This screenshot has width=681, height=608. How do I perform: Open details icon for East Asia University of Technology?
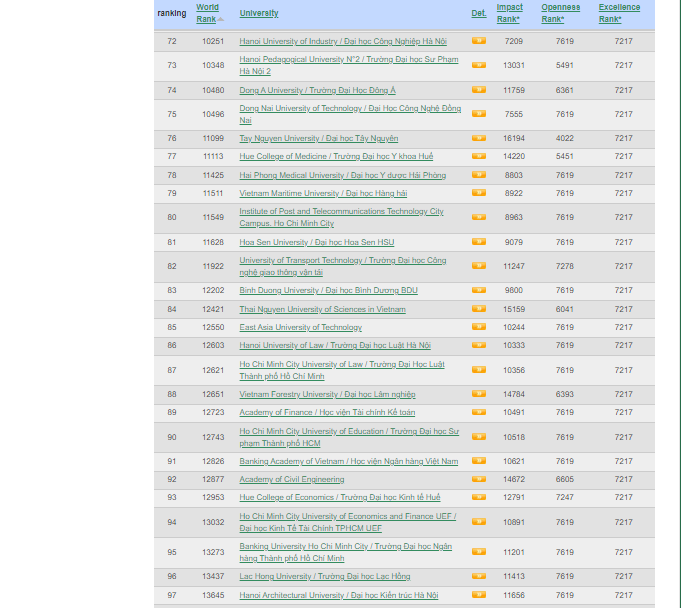click(x=479, y=327)
